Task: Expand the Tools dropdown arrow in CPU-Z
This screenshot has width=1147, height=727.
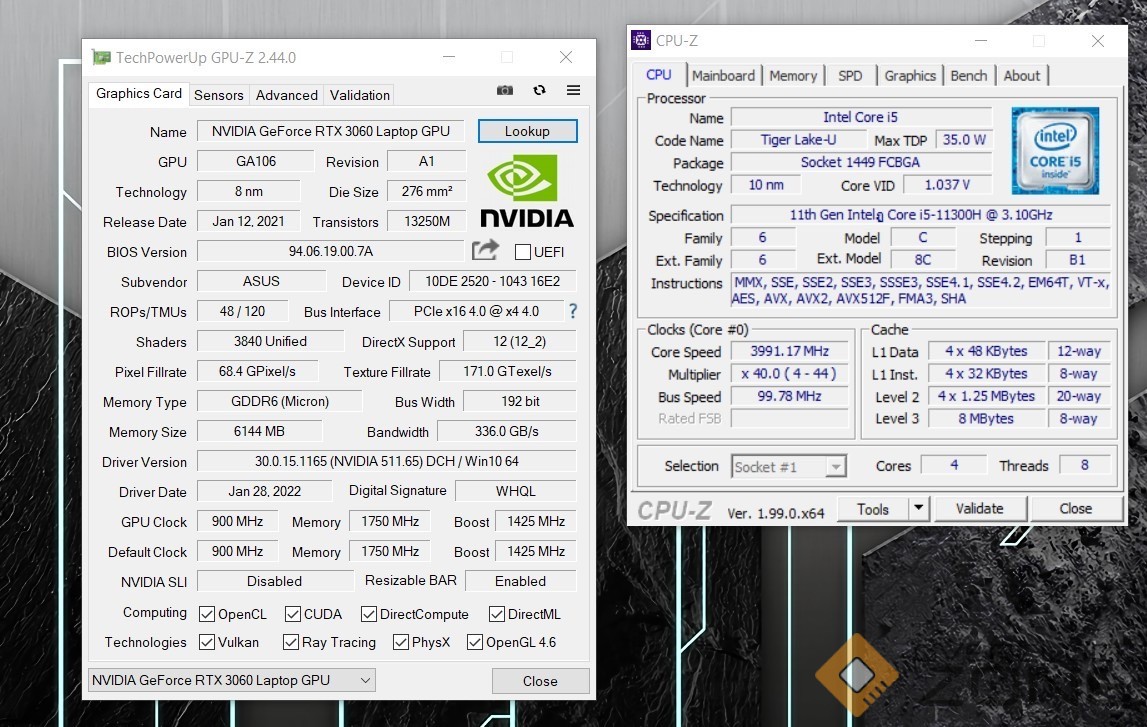Action: [918, 508]
